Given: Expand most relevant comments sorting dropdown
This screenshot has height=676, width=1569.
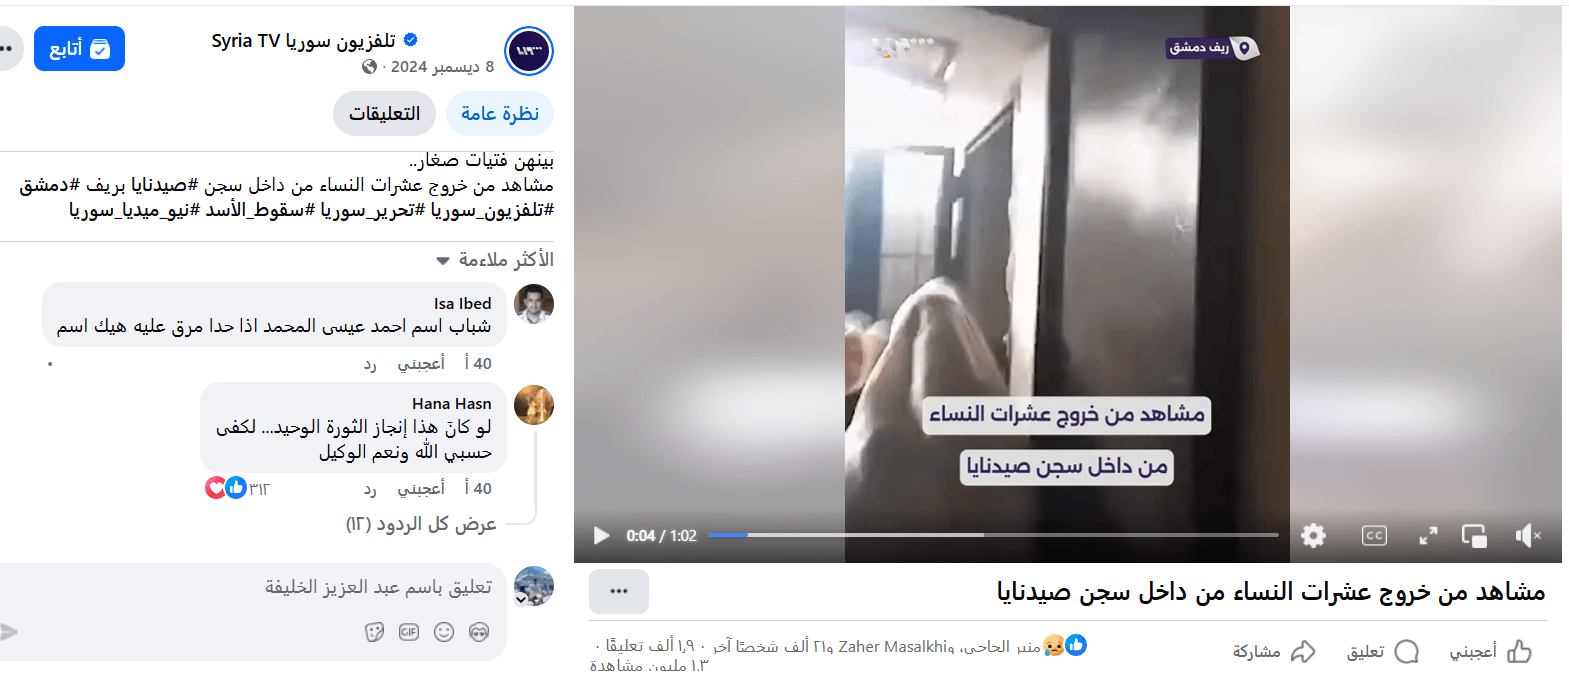Looking at the screenshot, I should click(x=495, y=260).
